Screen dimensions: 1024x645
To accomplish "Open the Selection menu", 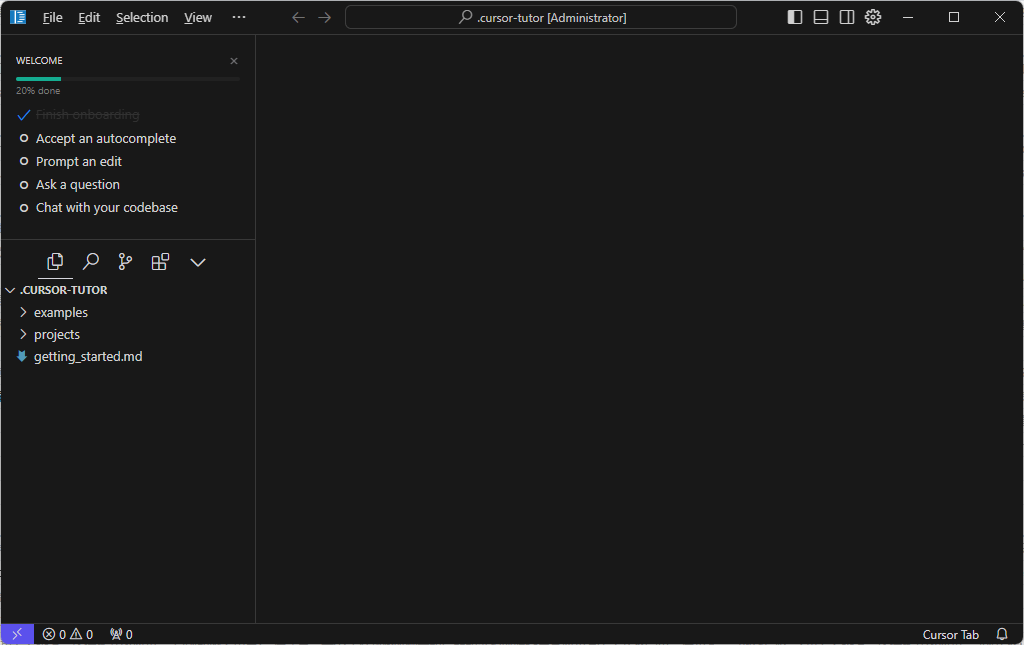I will pyautogui.click(x=142, y=18).
